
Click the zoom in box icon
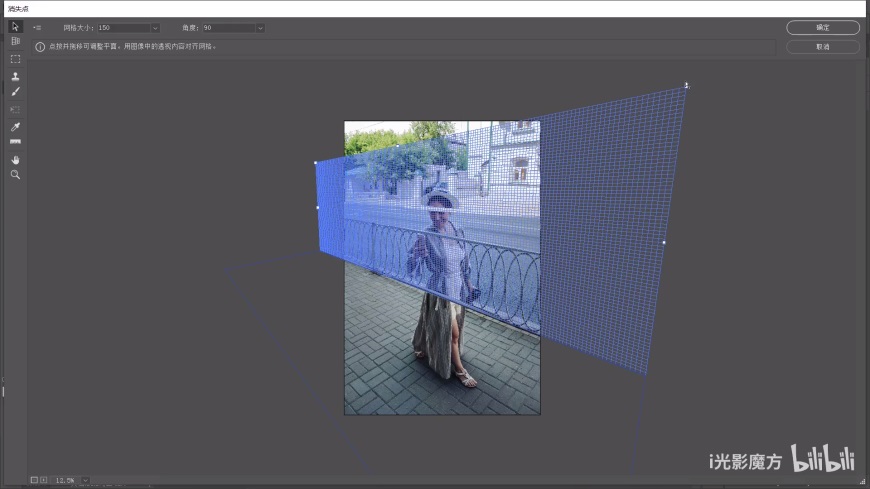43,480
